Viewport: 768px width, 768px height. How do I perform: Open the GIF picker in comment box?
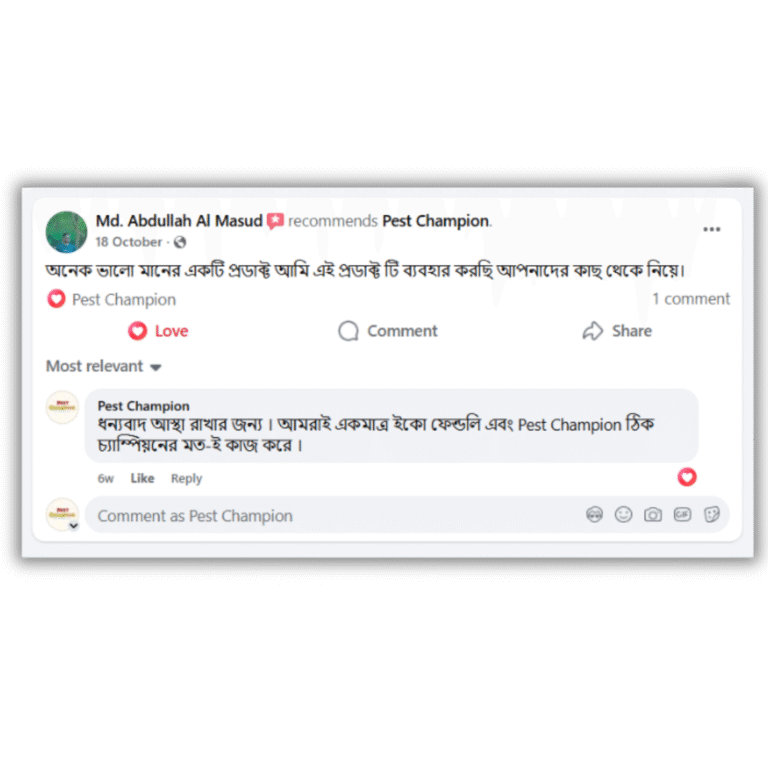tap(682, 514)
